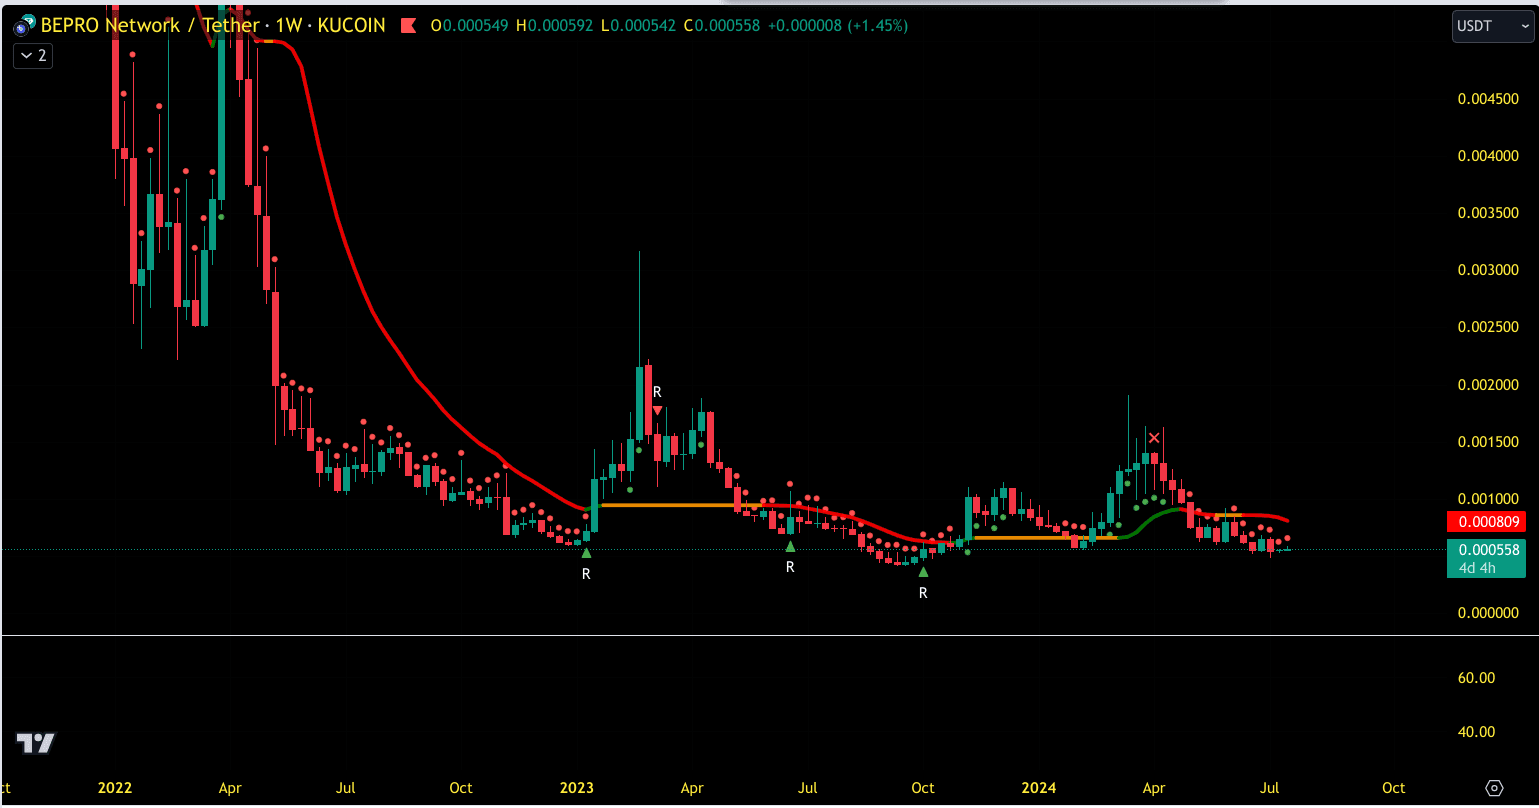
Task: Click the 0.000000 price axis label
Action: [x=1489, y=613]
